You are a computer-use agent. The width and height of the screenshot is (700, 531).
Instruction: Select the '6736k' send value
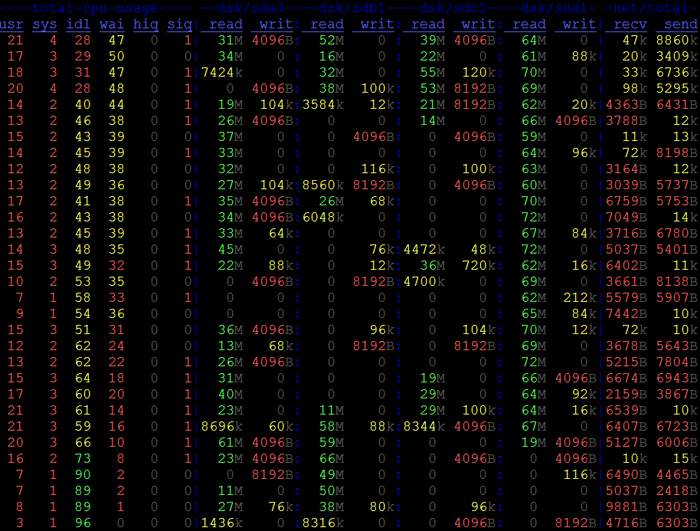677,72
